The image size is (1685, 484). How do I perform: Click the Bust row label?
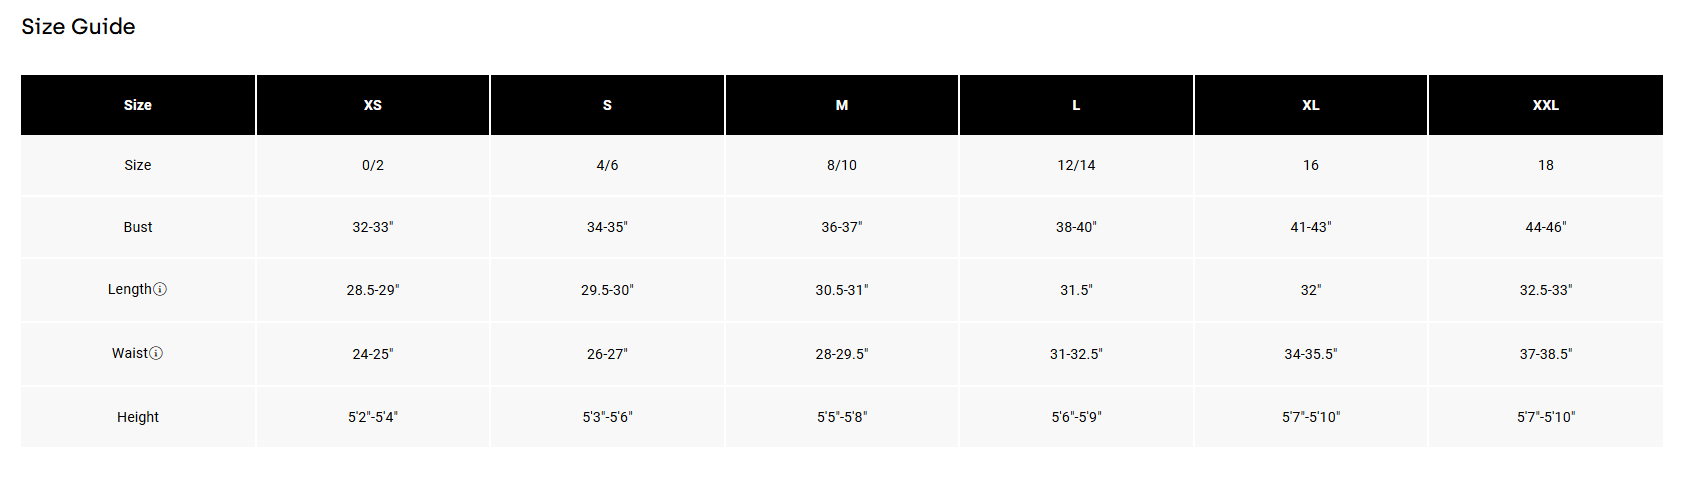pyautogui.click(x=138, y=227)
